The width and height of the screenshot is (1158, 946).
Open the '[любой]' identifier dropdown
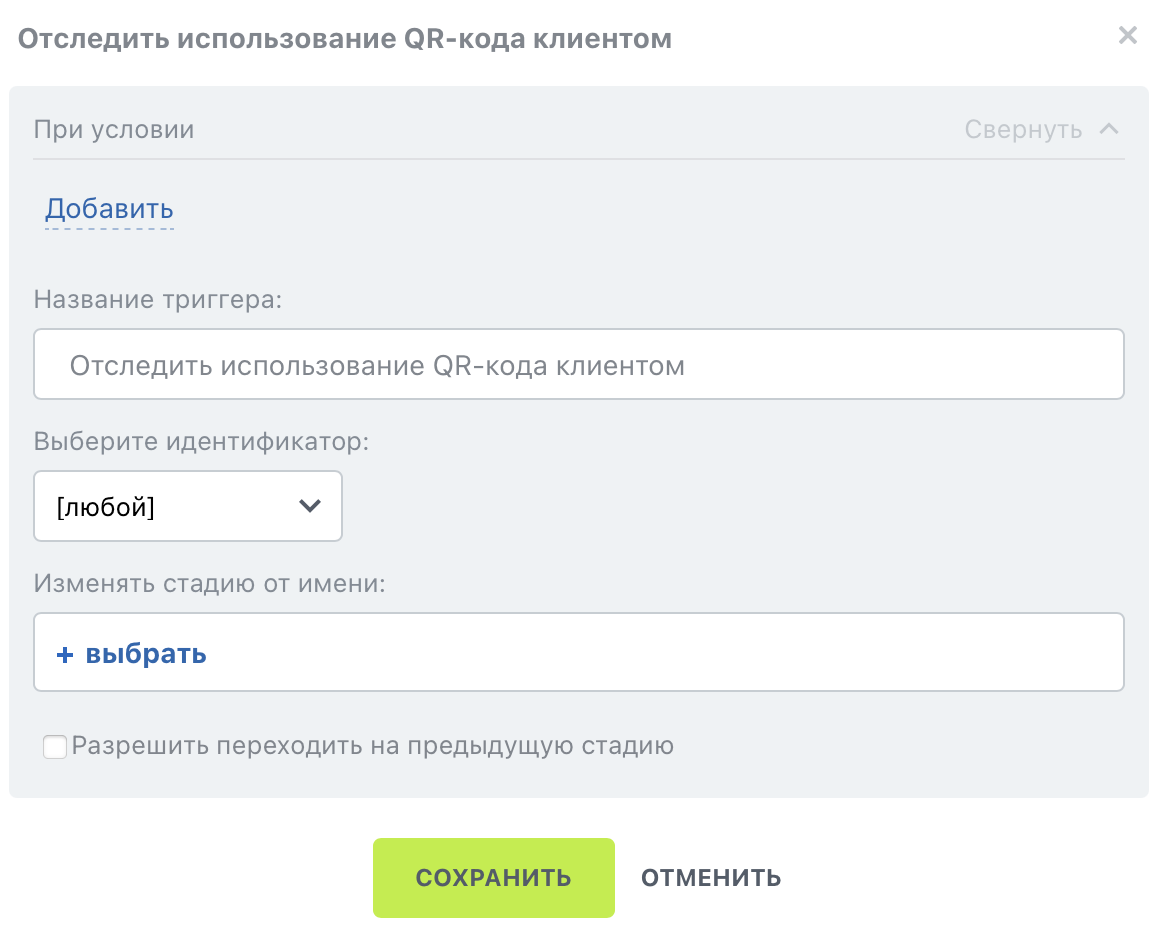(188, 506)
